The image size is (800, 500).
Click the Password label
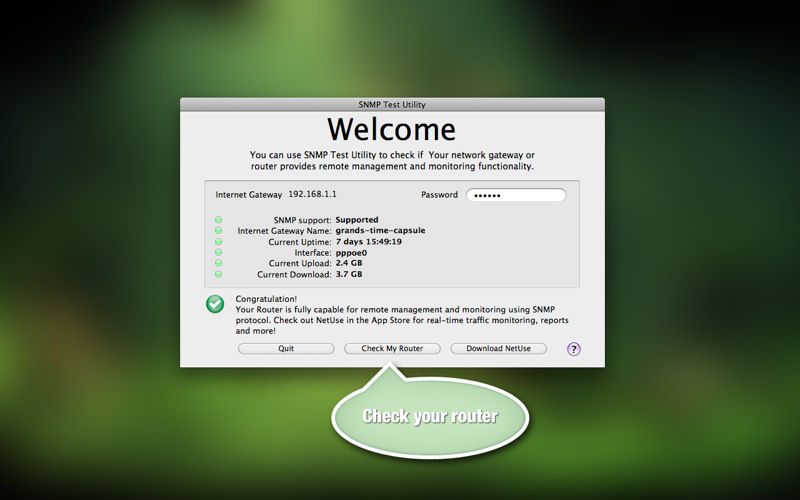pos(439,195)
